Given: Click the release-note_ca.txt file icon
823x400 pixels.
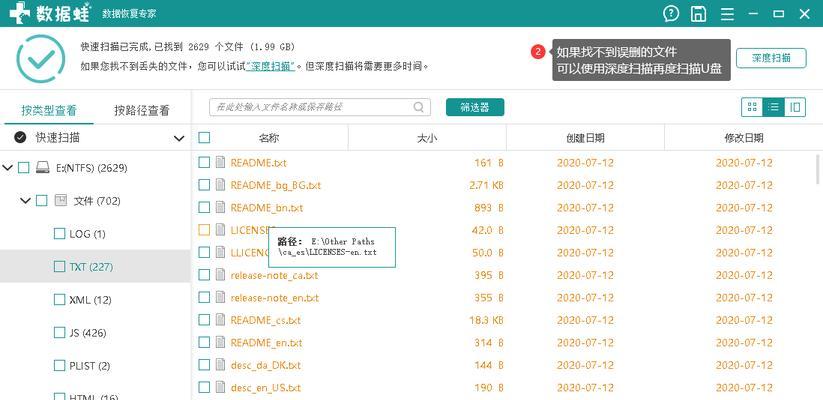Looking at the screenshot, I should click(220, 275).
